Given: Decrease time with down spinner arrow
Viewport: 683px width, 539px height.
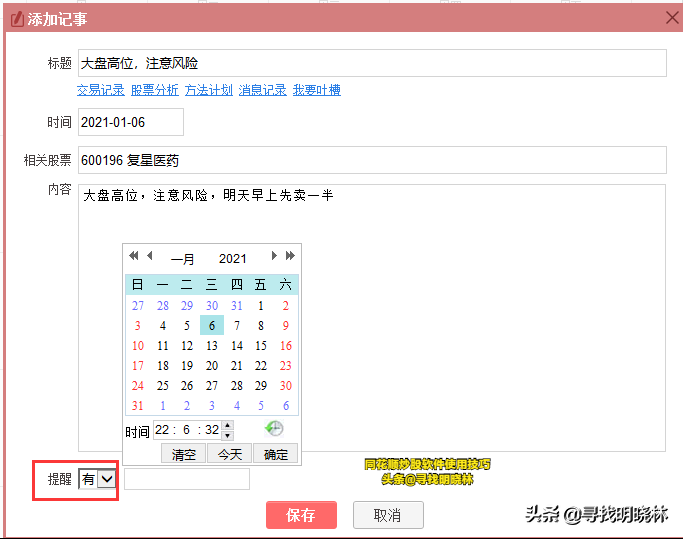Looking at the screenshot, I should point(227,435).
